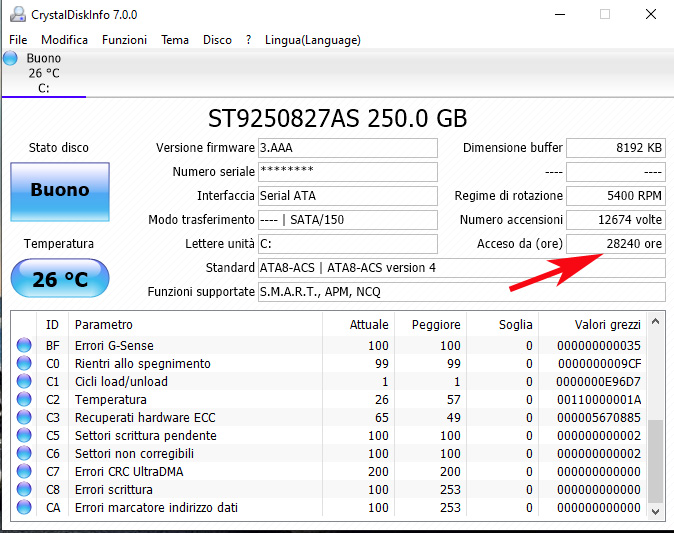This screenshot has width=674, height=533.
Task: Click the disk title ST9250827AS 250.0 GB
Action: (x=337, y=119)
